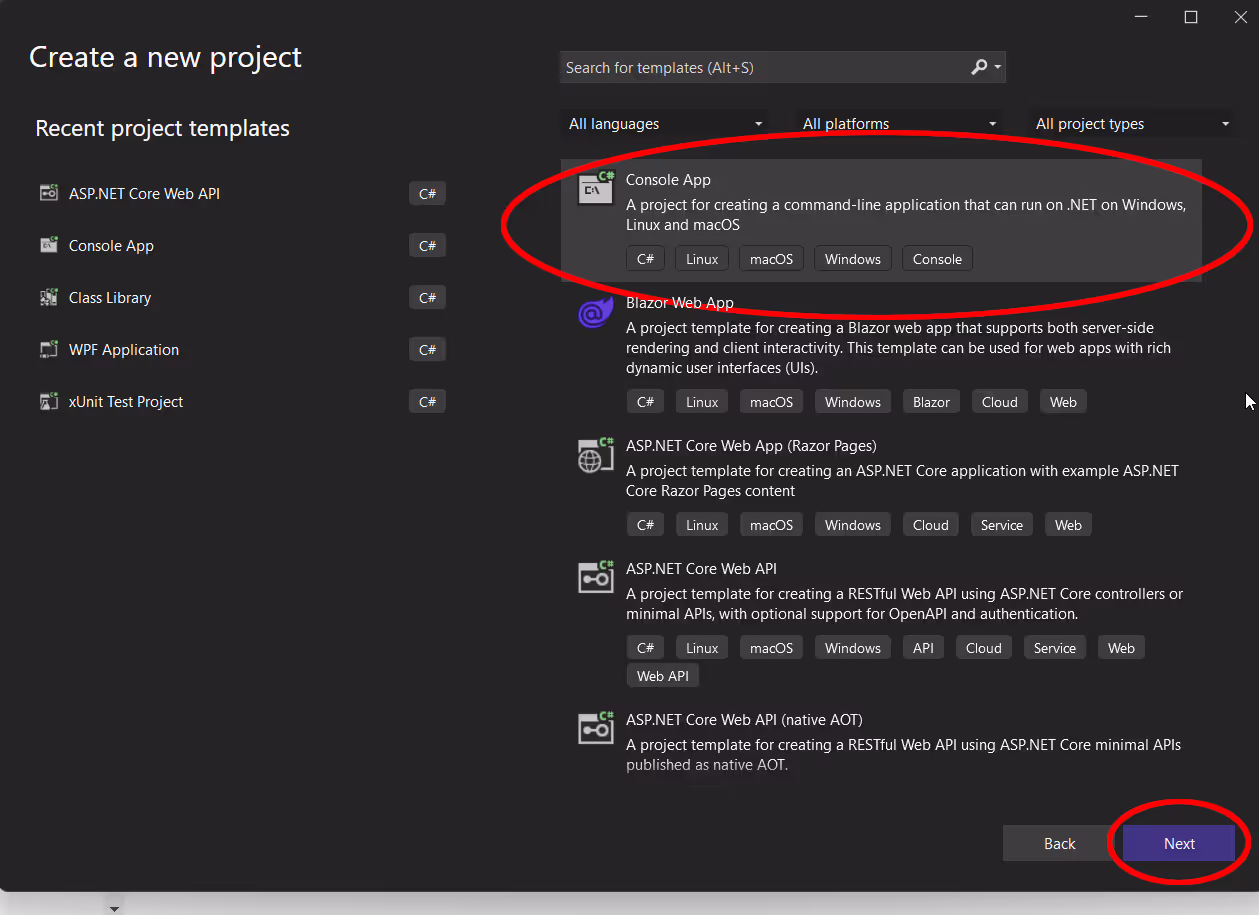Click the API tag under ASP.NET Core Web API
Screen dimensions: 1259x915
coord(923,648)
